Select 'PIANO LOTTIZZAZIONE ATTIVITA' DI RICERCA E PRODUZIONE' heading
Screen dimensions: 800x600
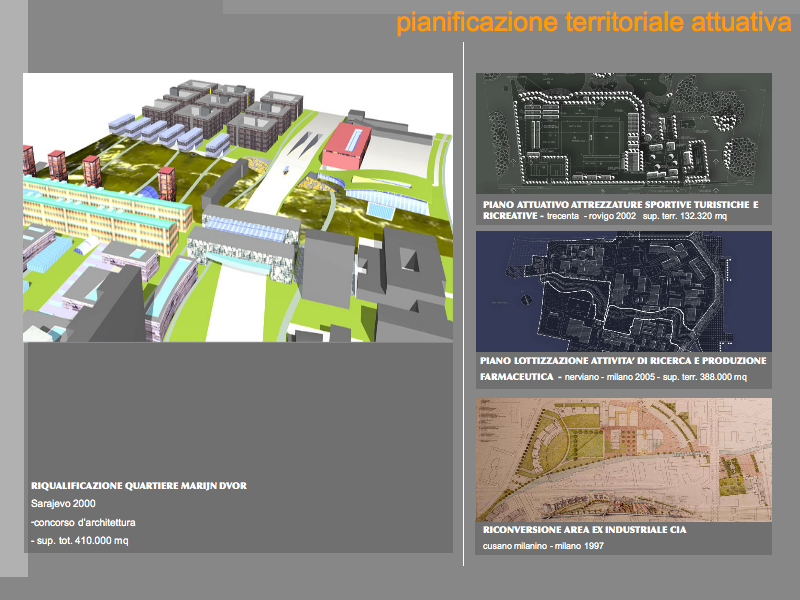[623, 361]
